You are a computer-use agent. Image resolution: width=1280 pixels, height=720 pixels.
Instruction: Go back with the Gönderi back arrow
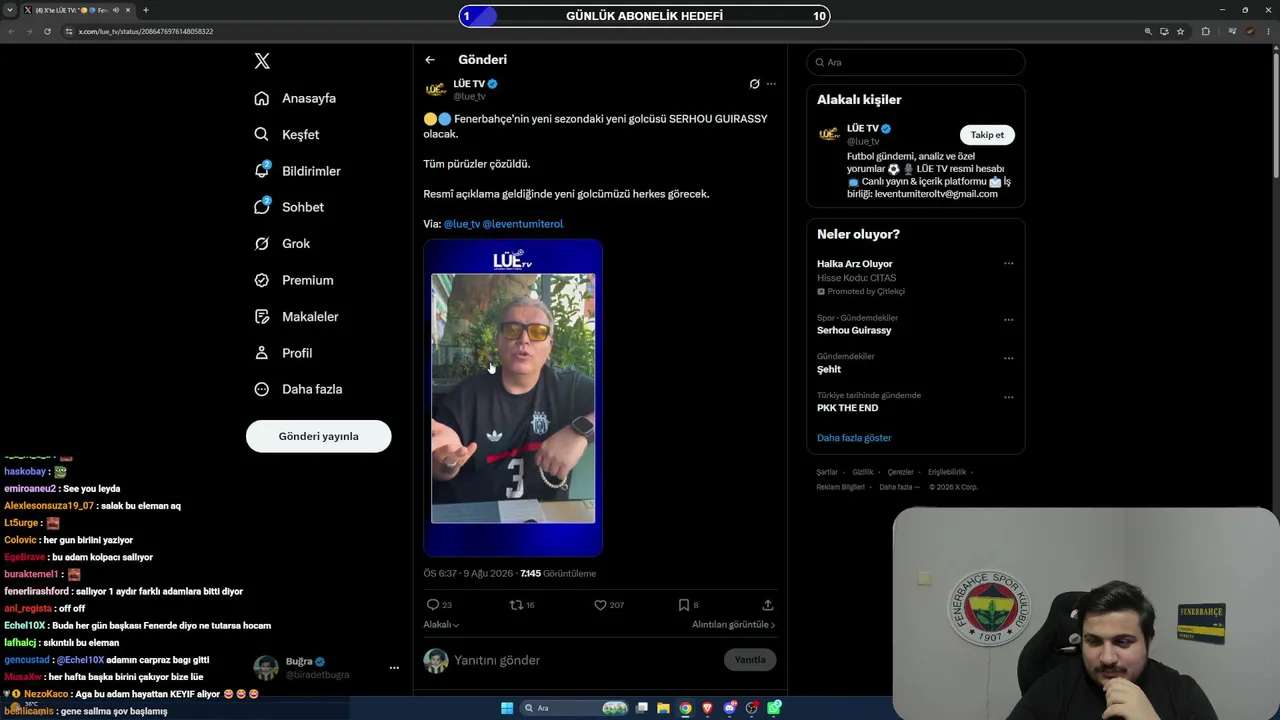pyautogui.click(x=430, y=60)
